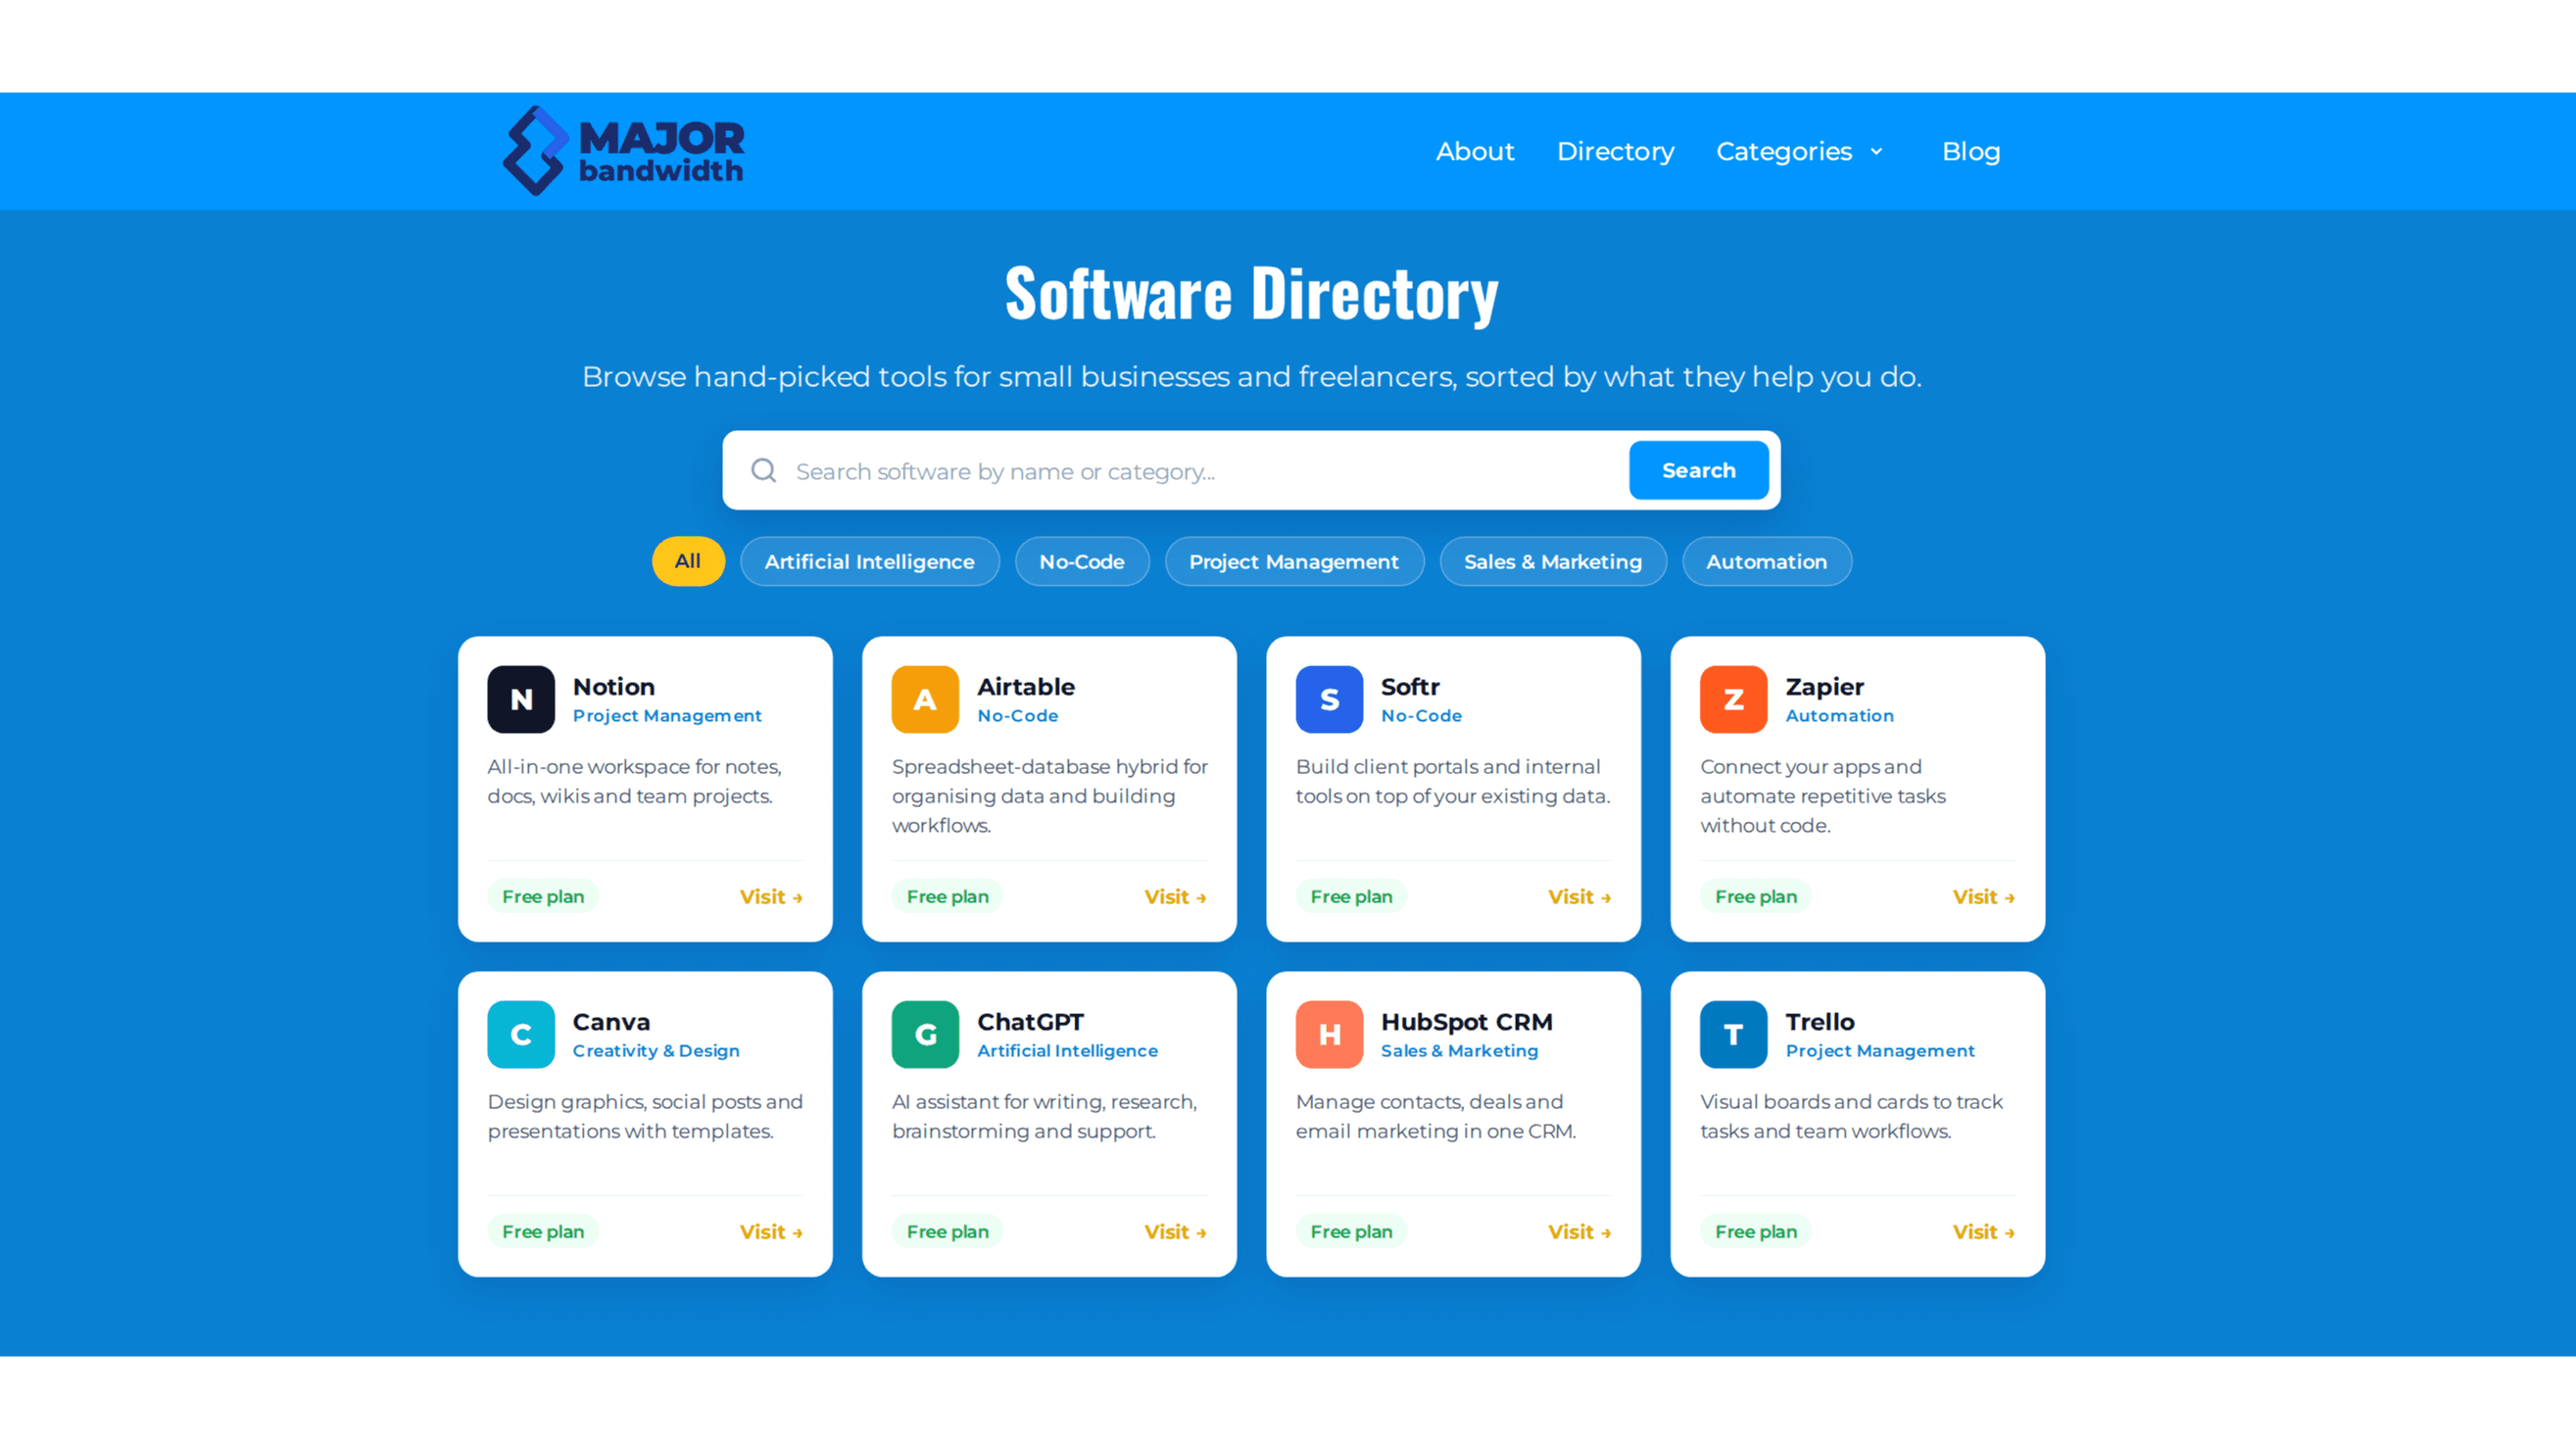Click ChatGPT's Free plan badge
This screenshot has height=1449, width=2576.
click(x=947, y=1232)
